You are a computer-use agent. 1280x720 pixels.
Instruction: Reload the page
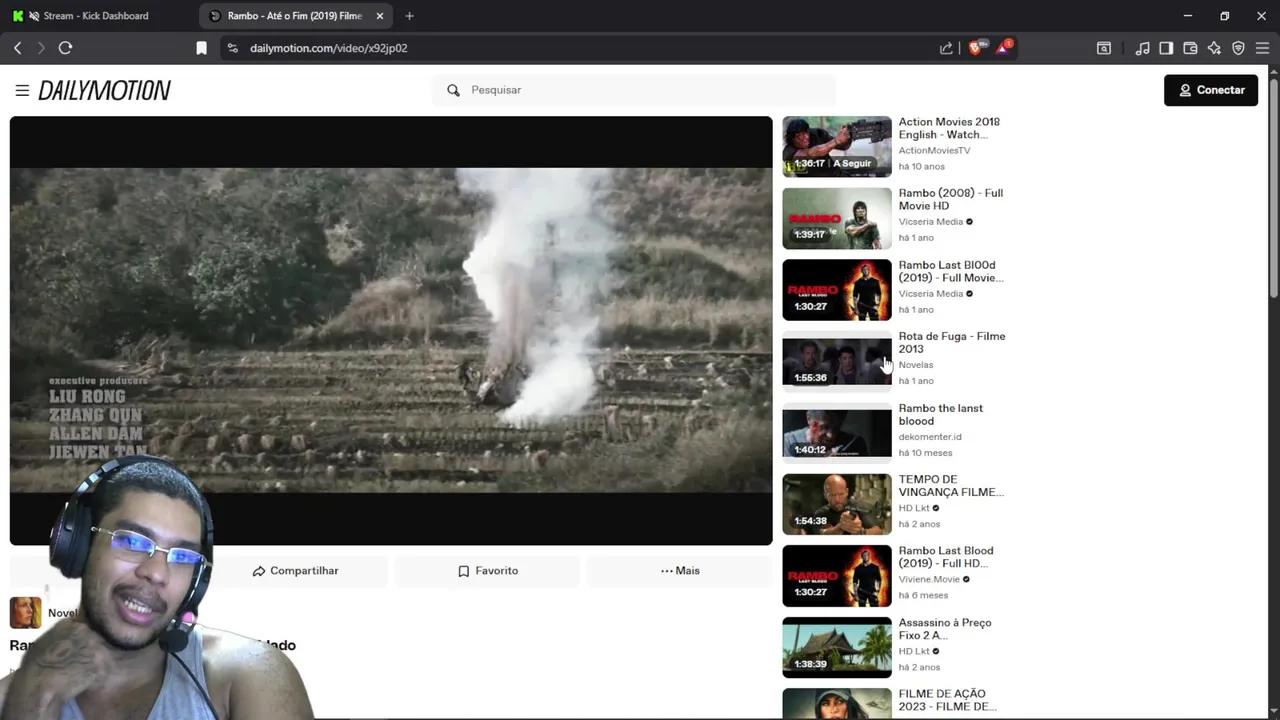click(x=66, y=48)
